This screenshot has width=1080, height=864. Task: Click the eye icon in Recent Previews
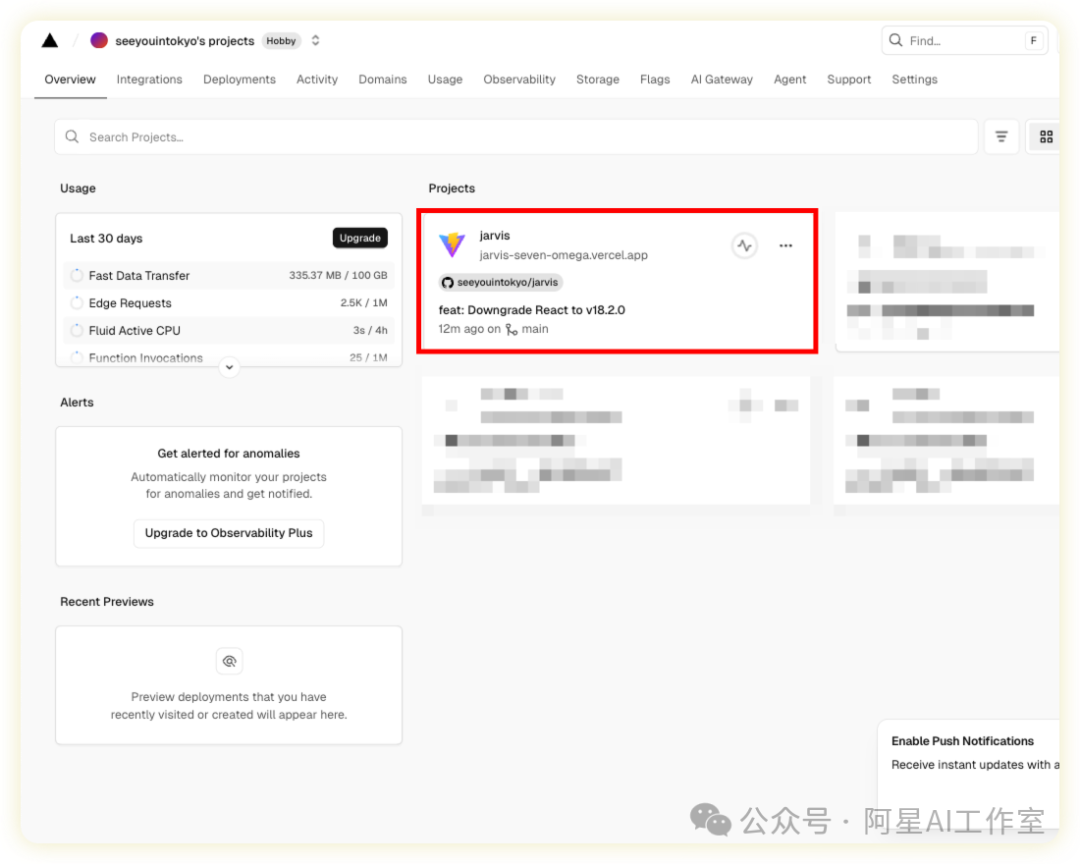(229, 661)
